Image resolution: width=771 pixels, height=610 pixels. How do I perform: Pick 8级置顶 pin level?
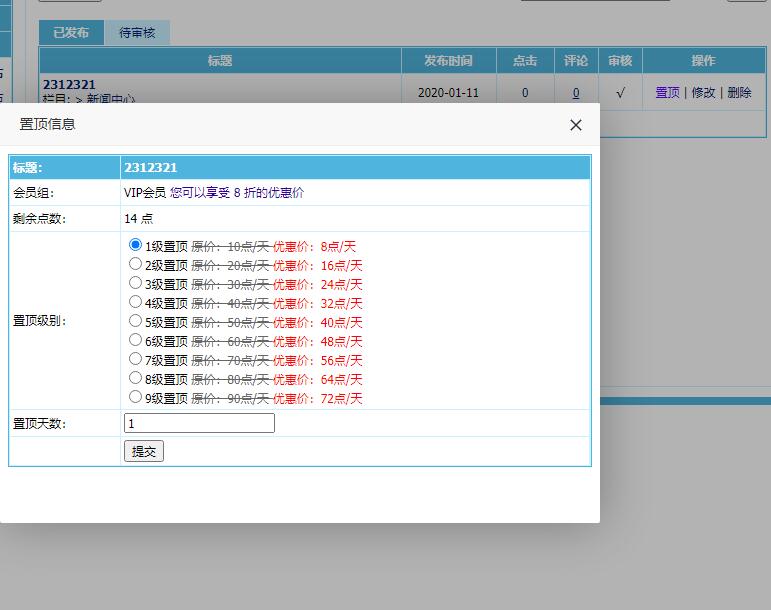[135, 378]
